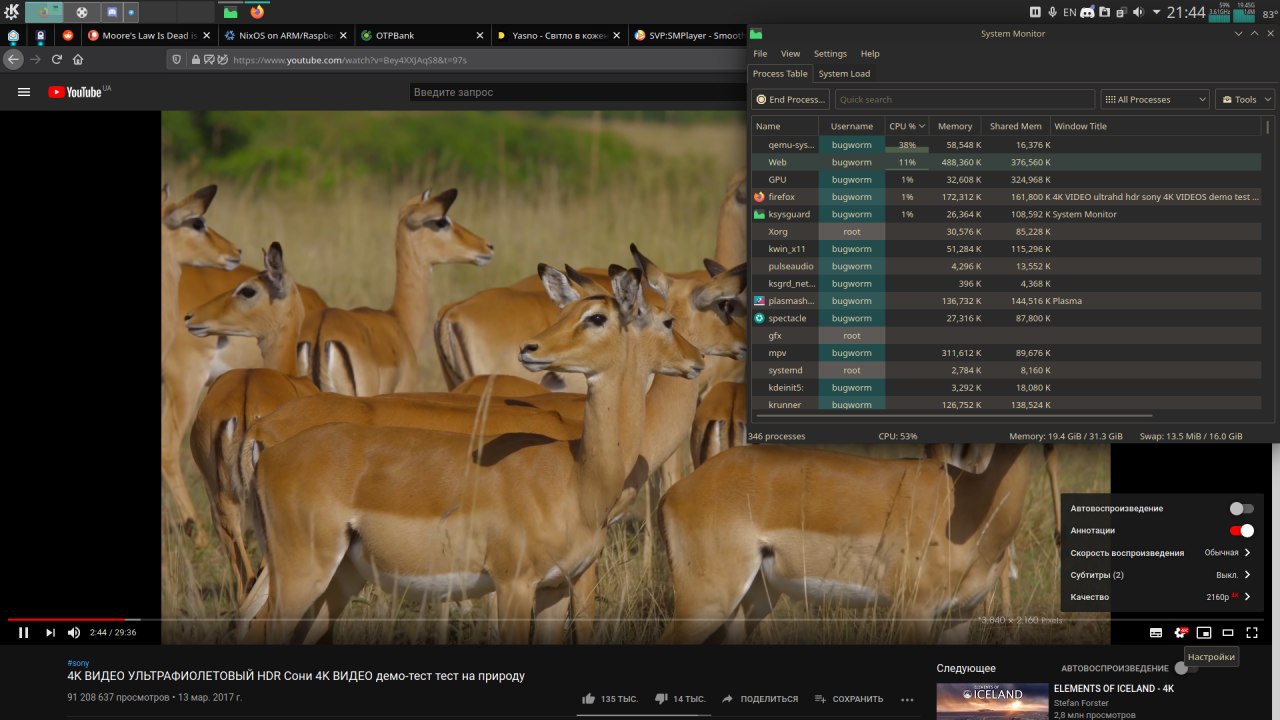Open the clipboard tray icon
Image resolution: width=1280 pixels, height=720 pixels.
[1119, 12]
